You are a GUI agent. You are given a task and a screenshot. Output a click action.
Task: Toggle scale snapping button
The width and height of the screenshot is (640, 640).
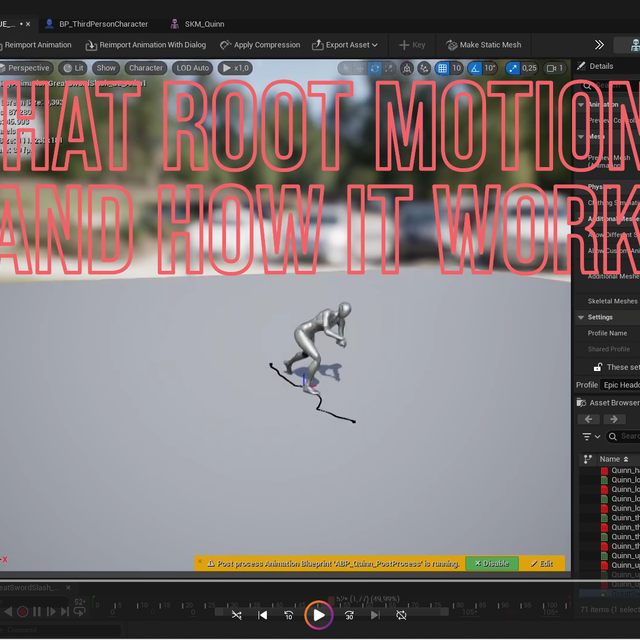pyautogui.click(x=512, y=68)
